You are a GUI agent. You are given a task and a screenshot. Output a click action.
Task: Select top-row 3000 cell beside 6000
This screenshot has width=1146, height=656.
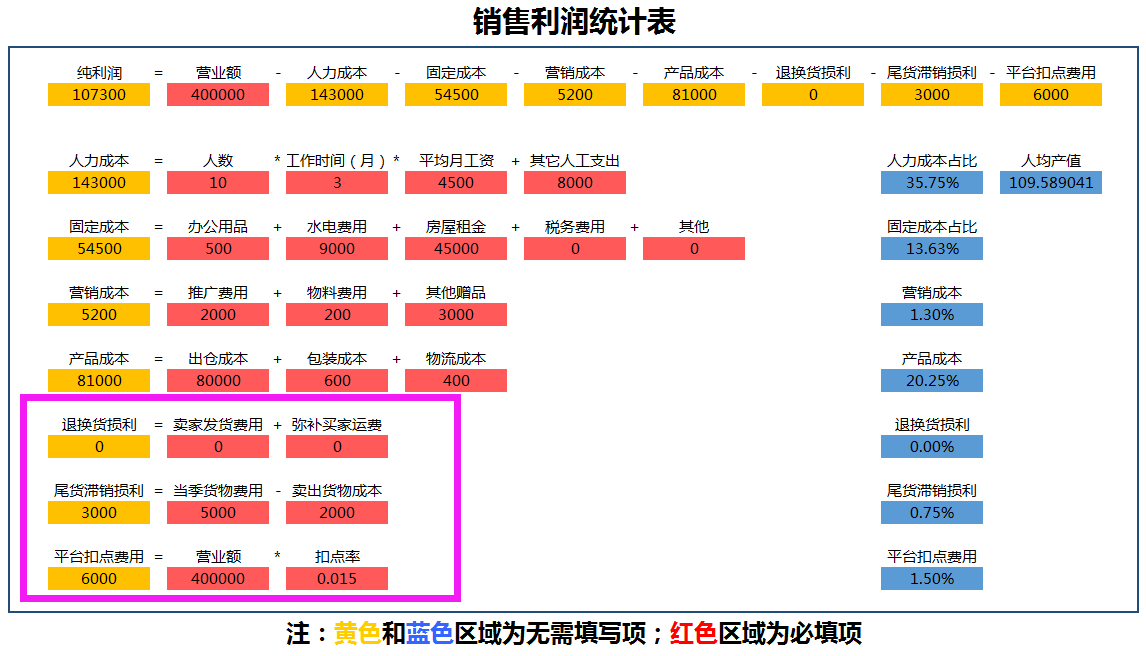[932, 95]
